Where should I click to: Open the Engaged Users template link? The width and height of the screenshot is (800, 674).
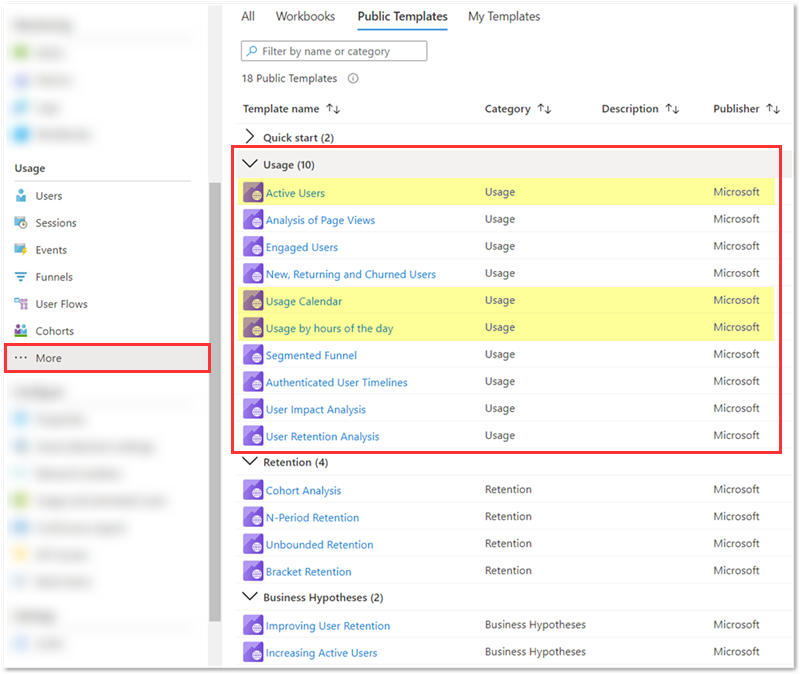(x=302, y=247)
